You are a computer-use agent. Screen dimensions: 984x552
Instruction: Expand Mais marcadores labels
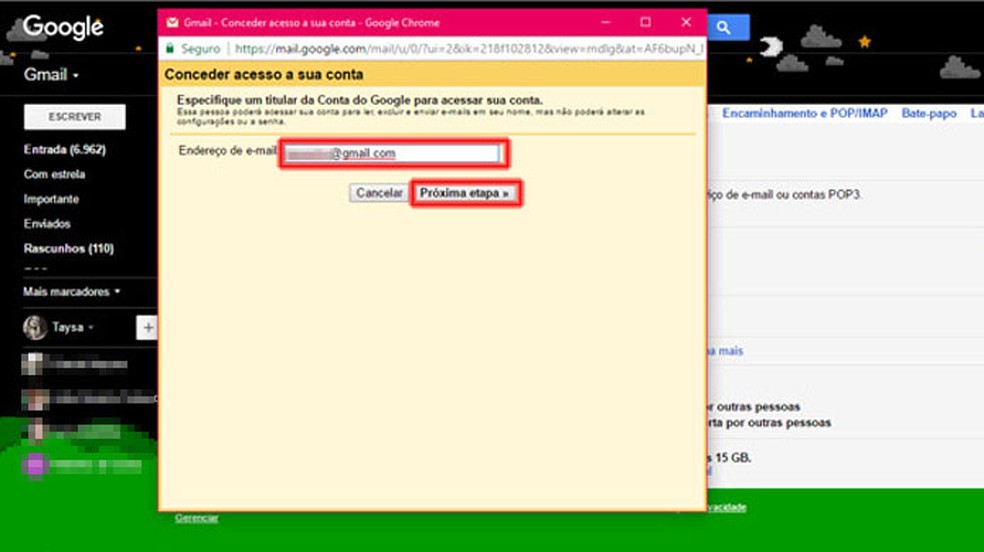(x=72, y=292)
